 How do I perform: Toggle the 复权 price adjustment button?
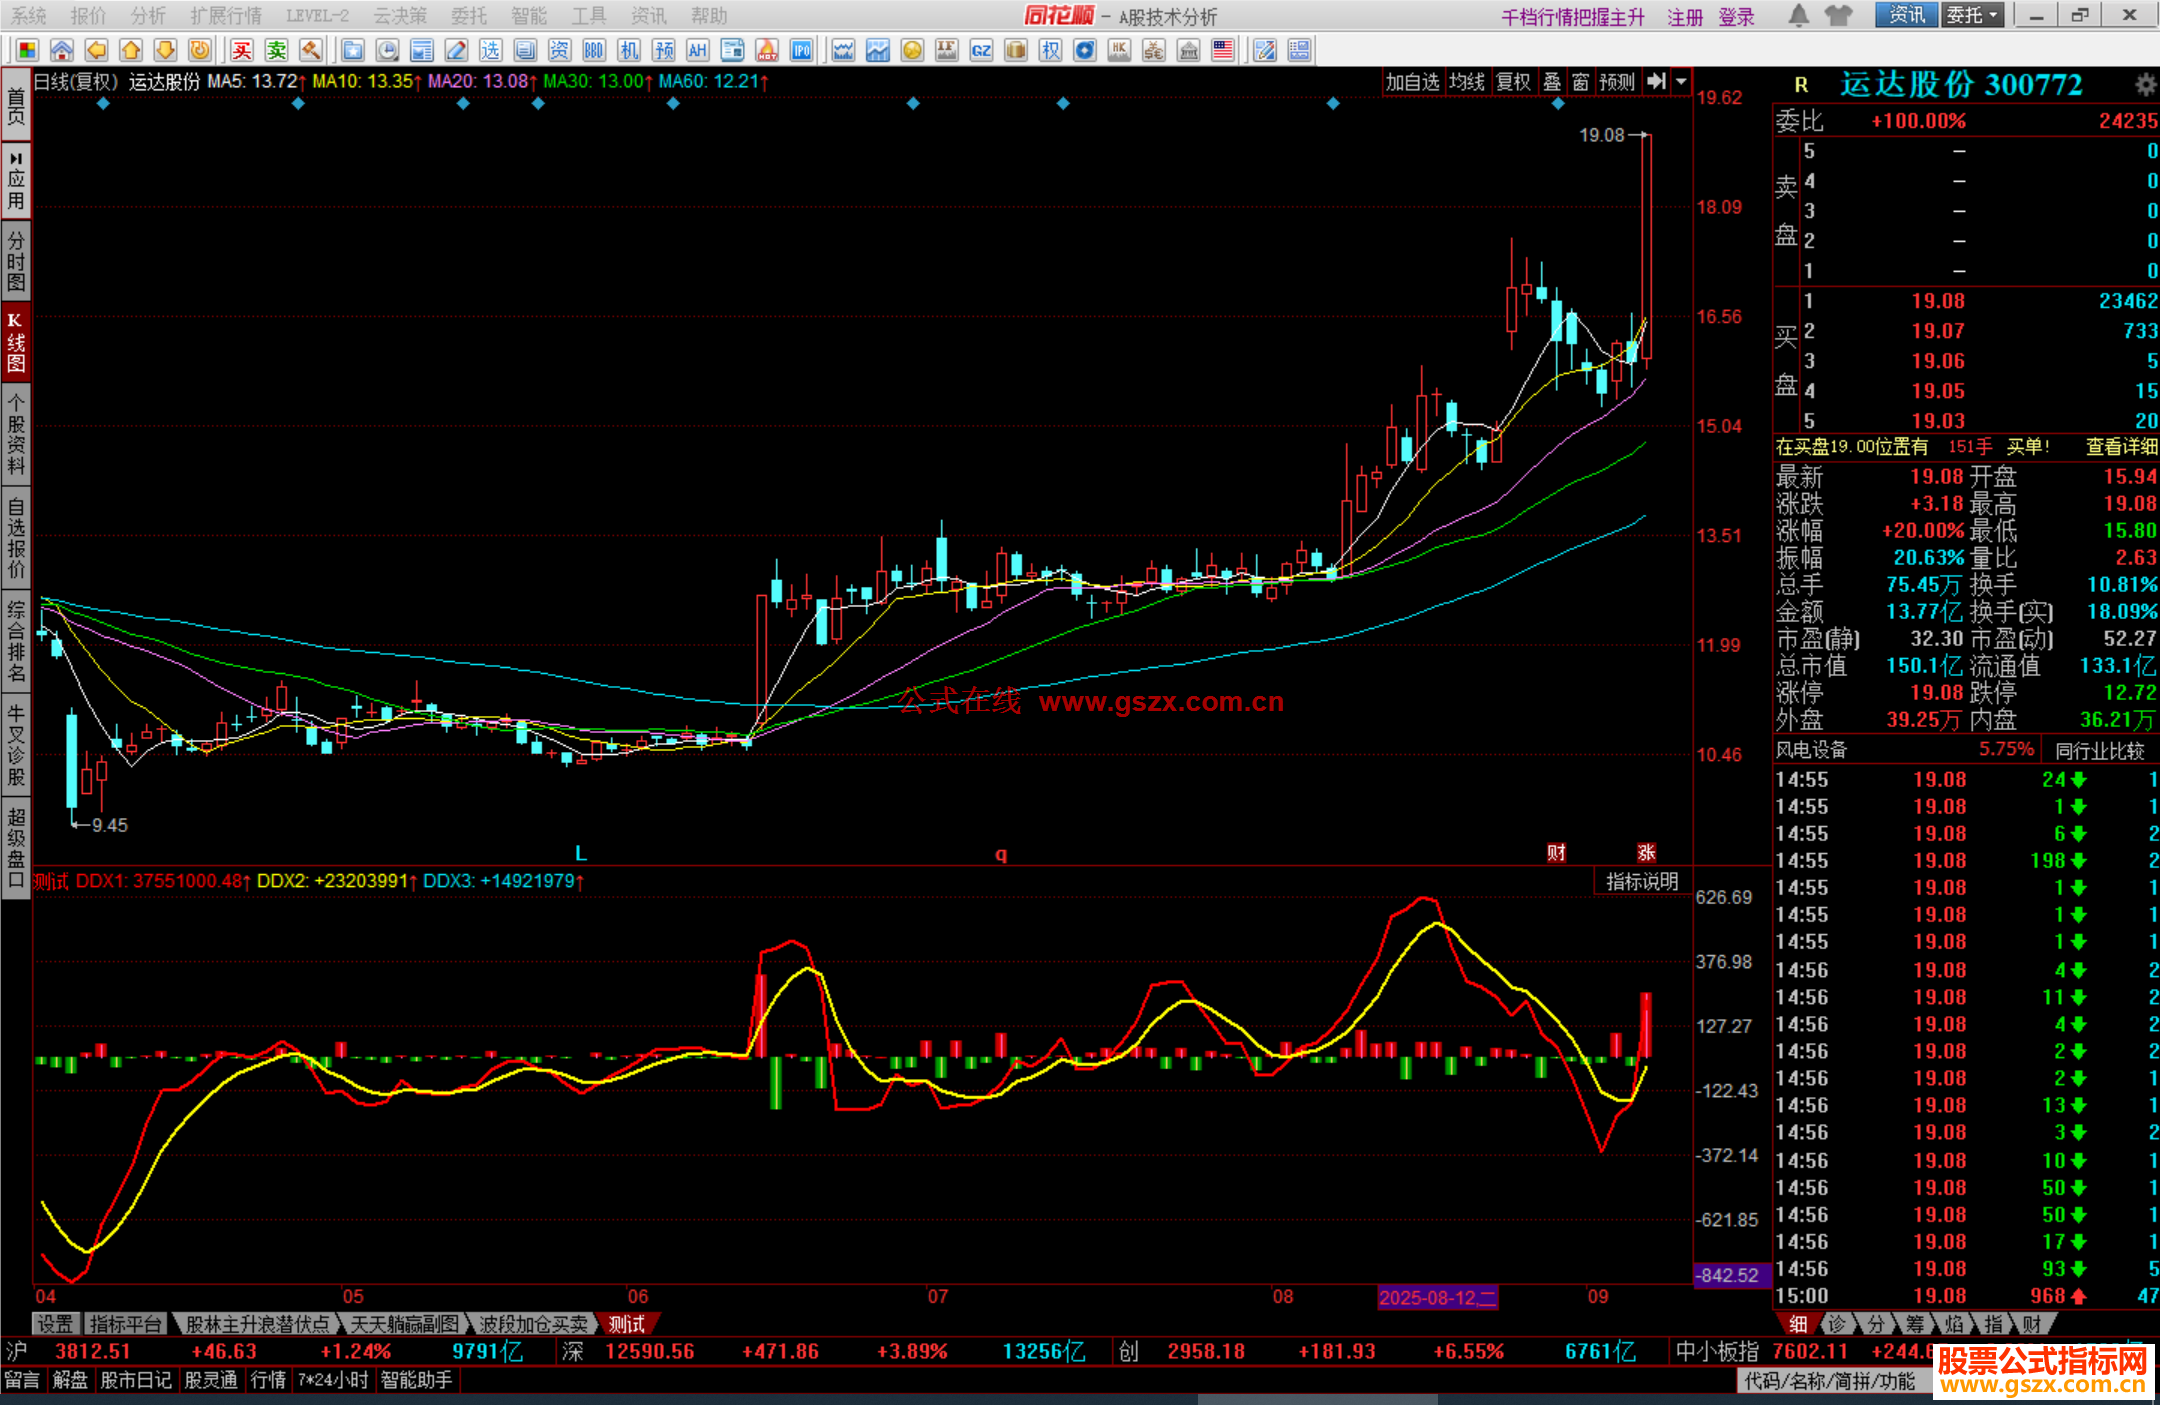pos(1513,82)
